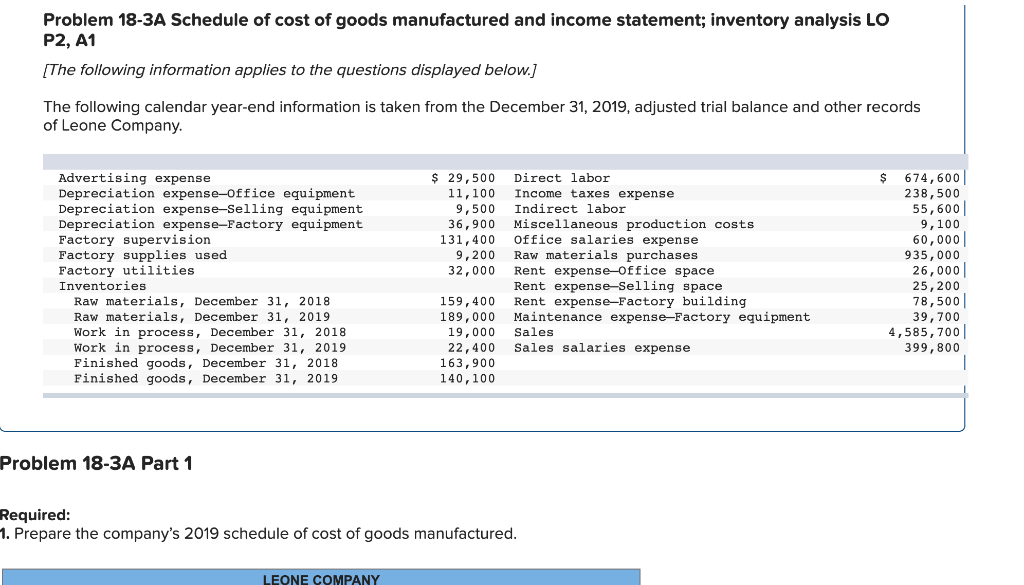Click the Problem 18-3A Part 1 heading
1024x585 pixels.
coord(96,463)
